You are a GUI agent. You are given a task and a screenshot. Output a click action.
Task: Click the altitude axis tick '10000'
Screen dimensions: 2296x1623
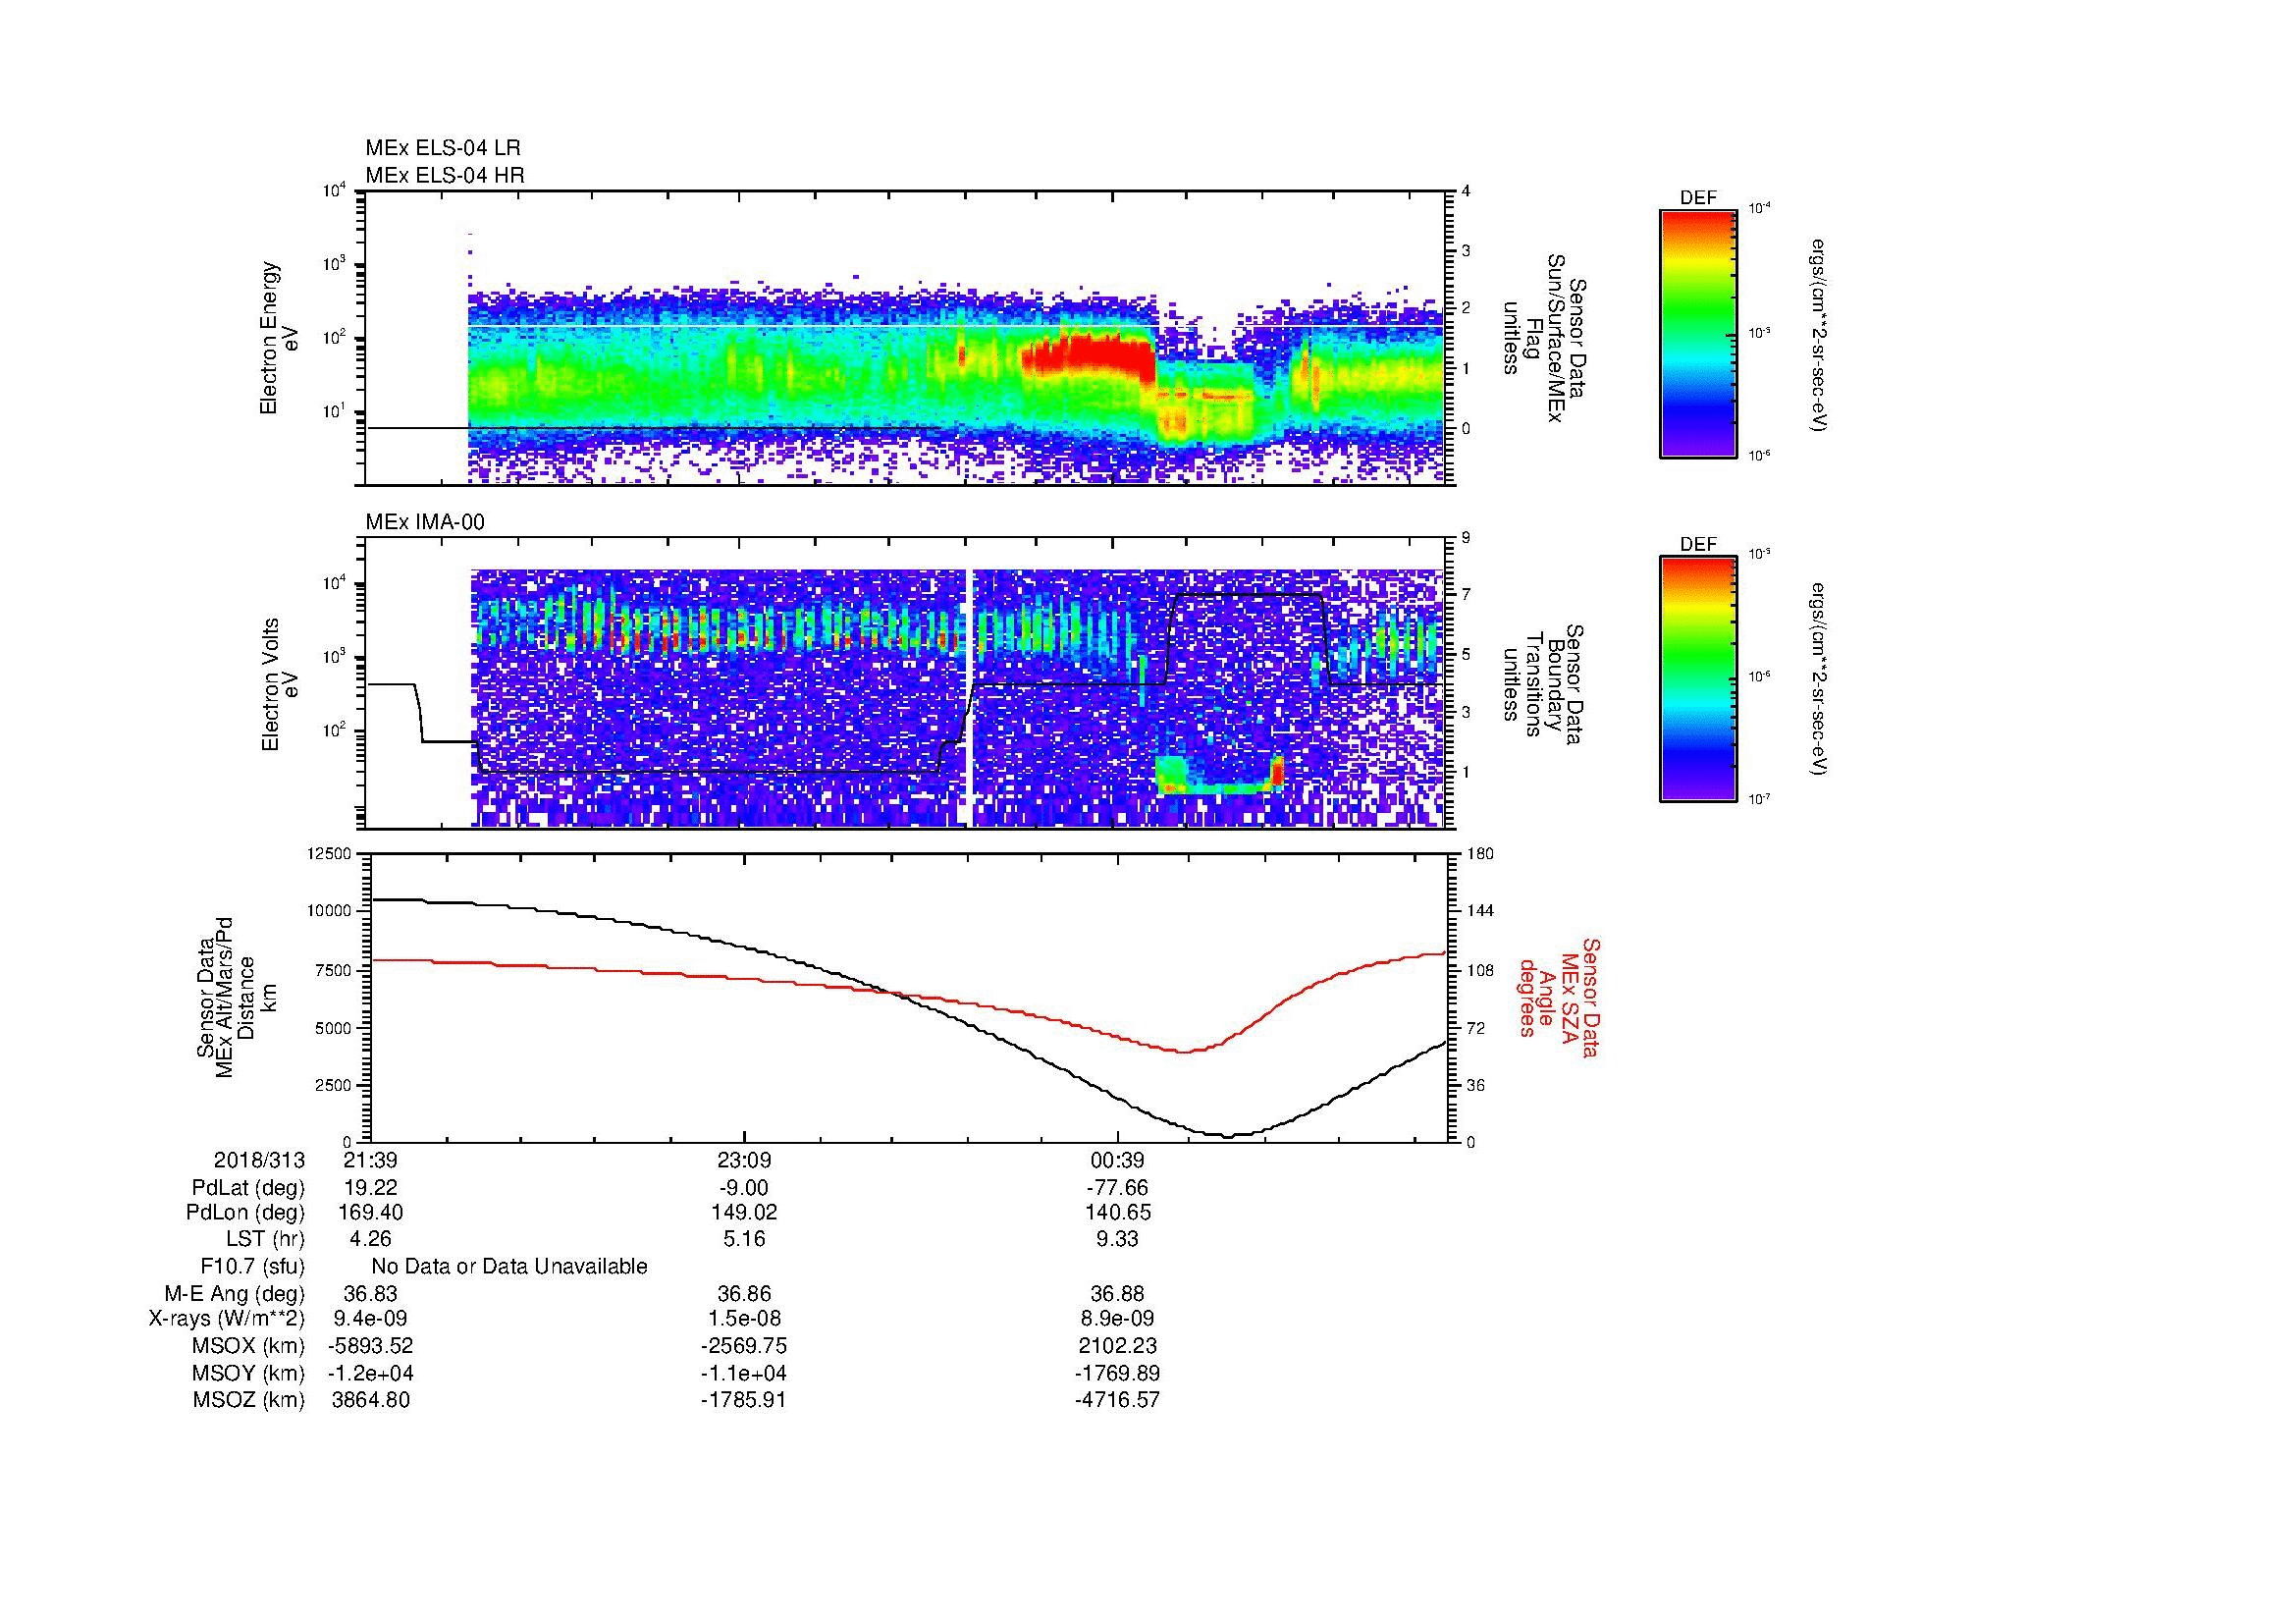click(x=330, y=911)
